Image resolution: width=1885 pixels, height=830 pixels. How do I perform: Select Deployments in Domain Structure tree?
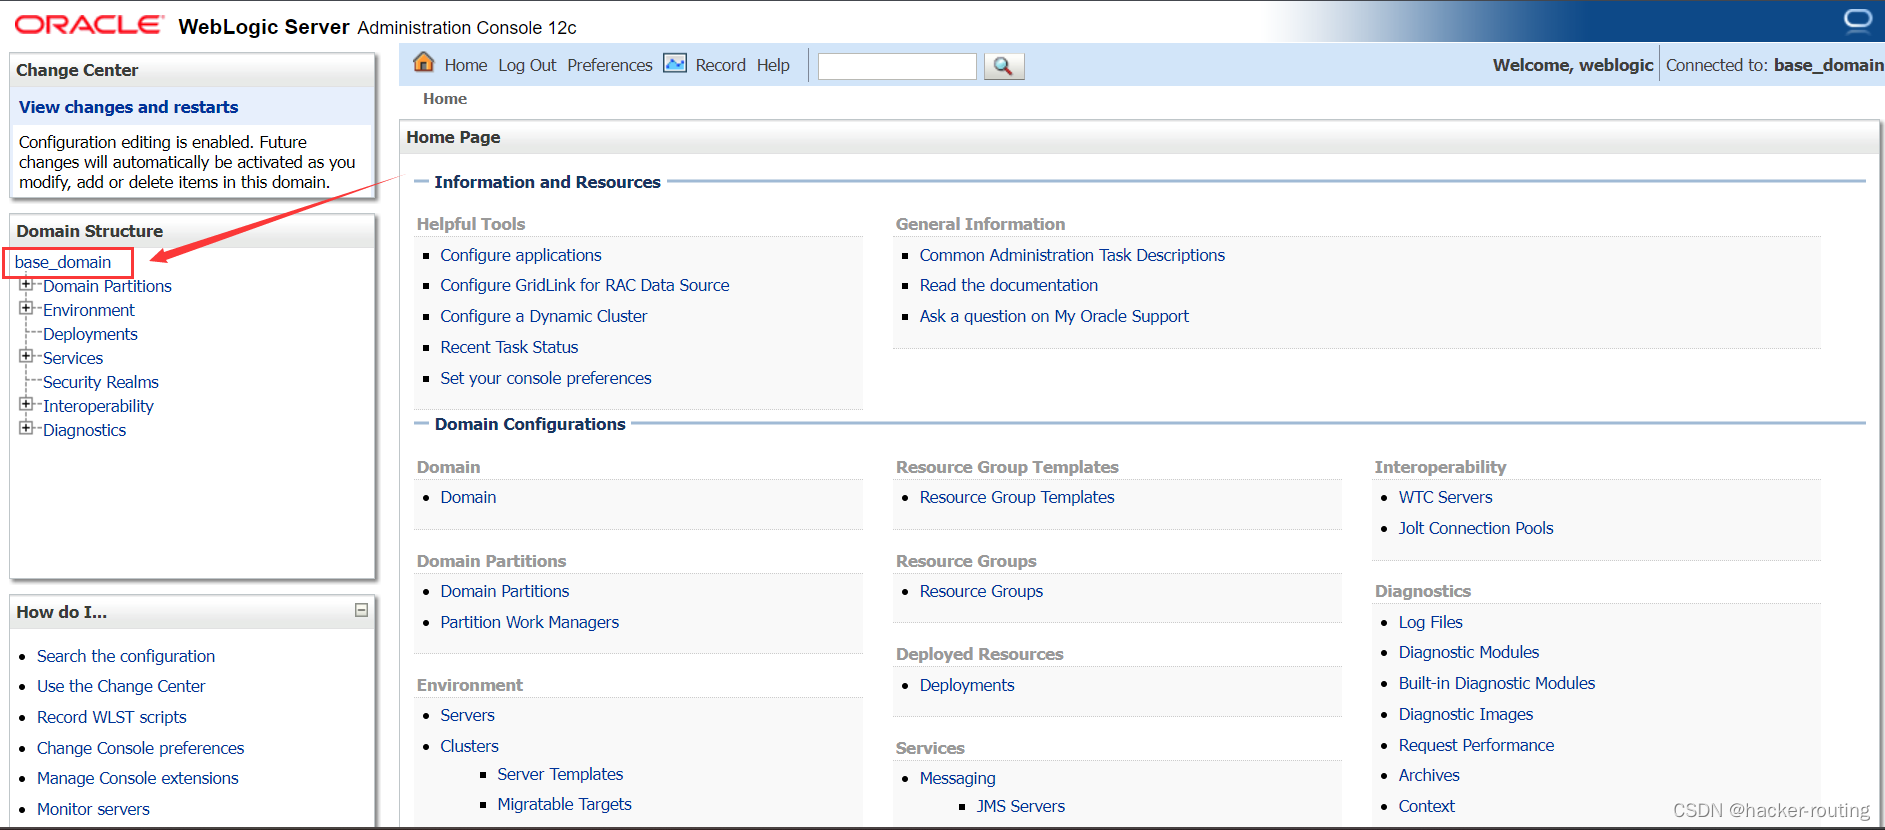coord(90,334)
